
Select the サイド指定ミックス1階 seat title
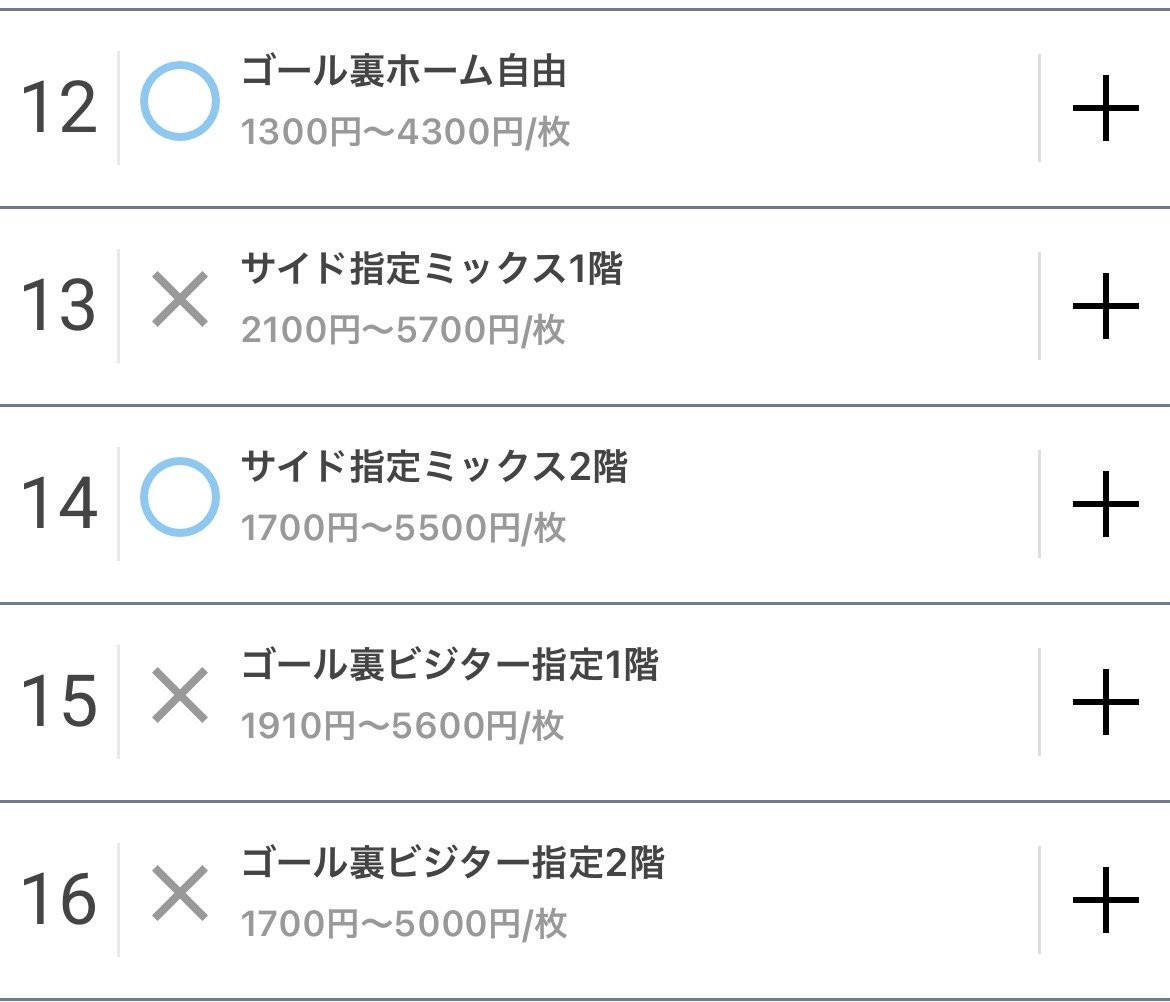432,270
